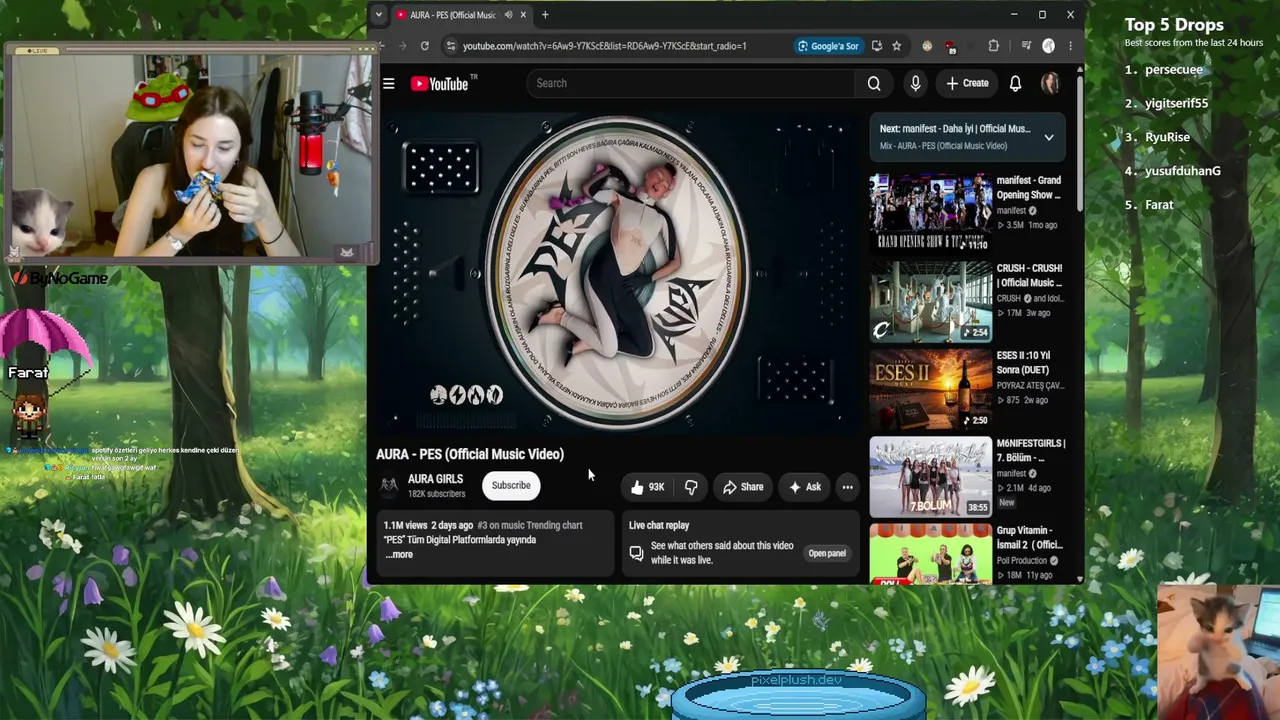Dislike the video with thumbs down
The height and width of the screenshot is (720, 1280).
tap(691, 487)
